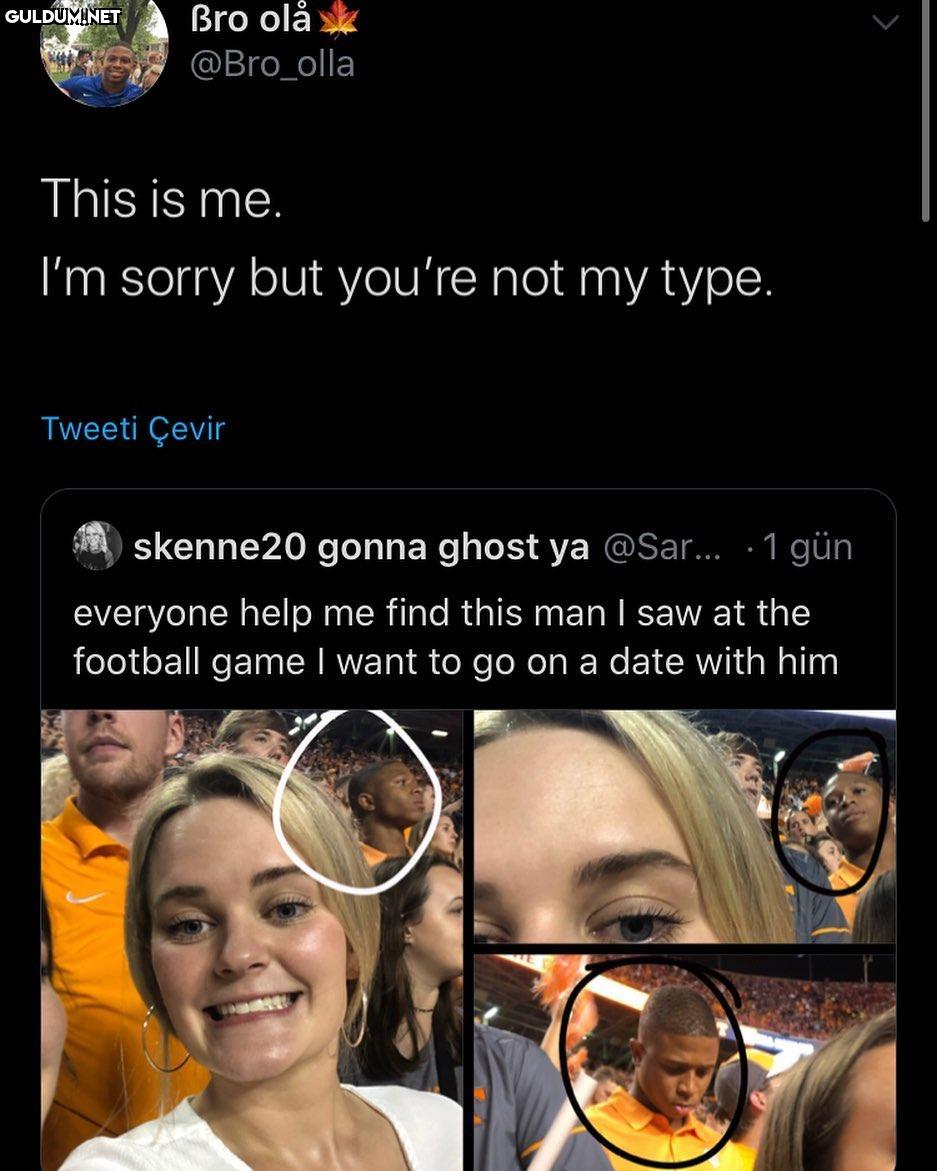This screenshot has height=1171, width=937.
Task: Click the "Tweeti Çevir" translate link
Action: (133, 429)
